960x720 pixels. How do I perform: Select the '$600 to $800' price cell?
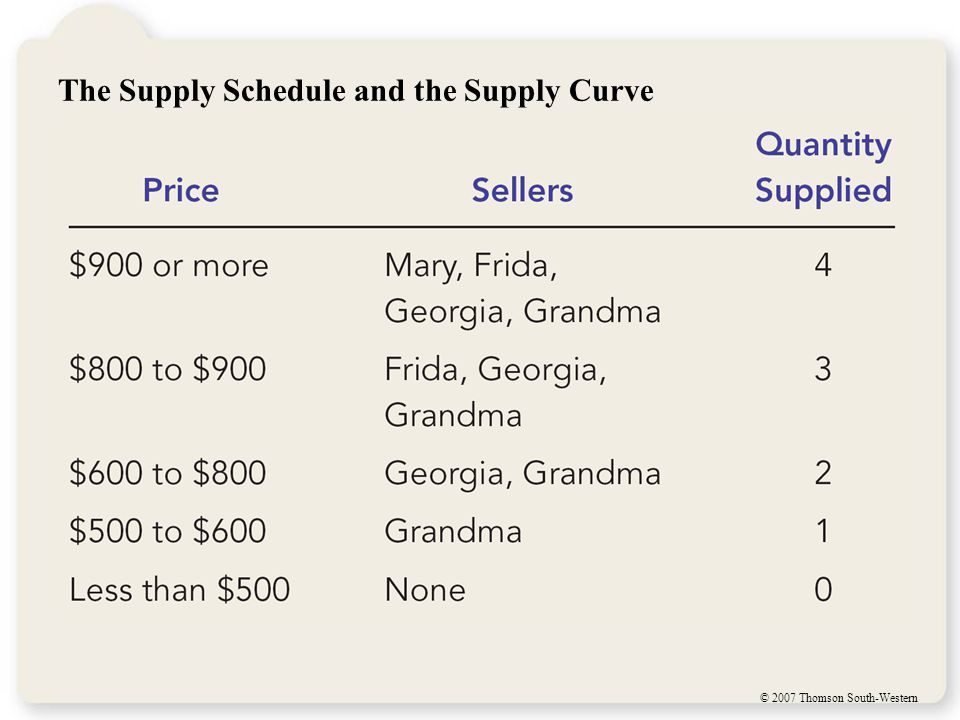tap(168, 473)
